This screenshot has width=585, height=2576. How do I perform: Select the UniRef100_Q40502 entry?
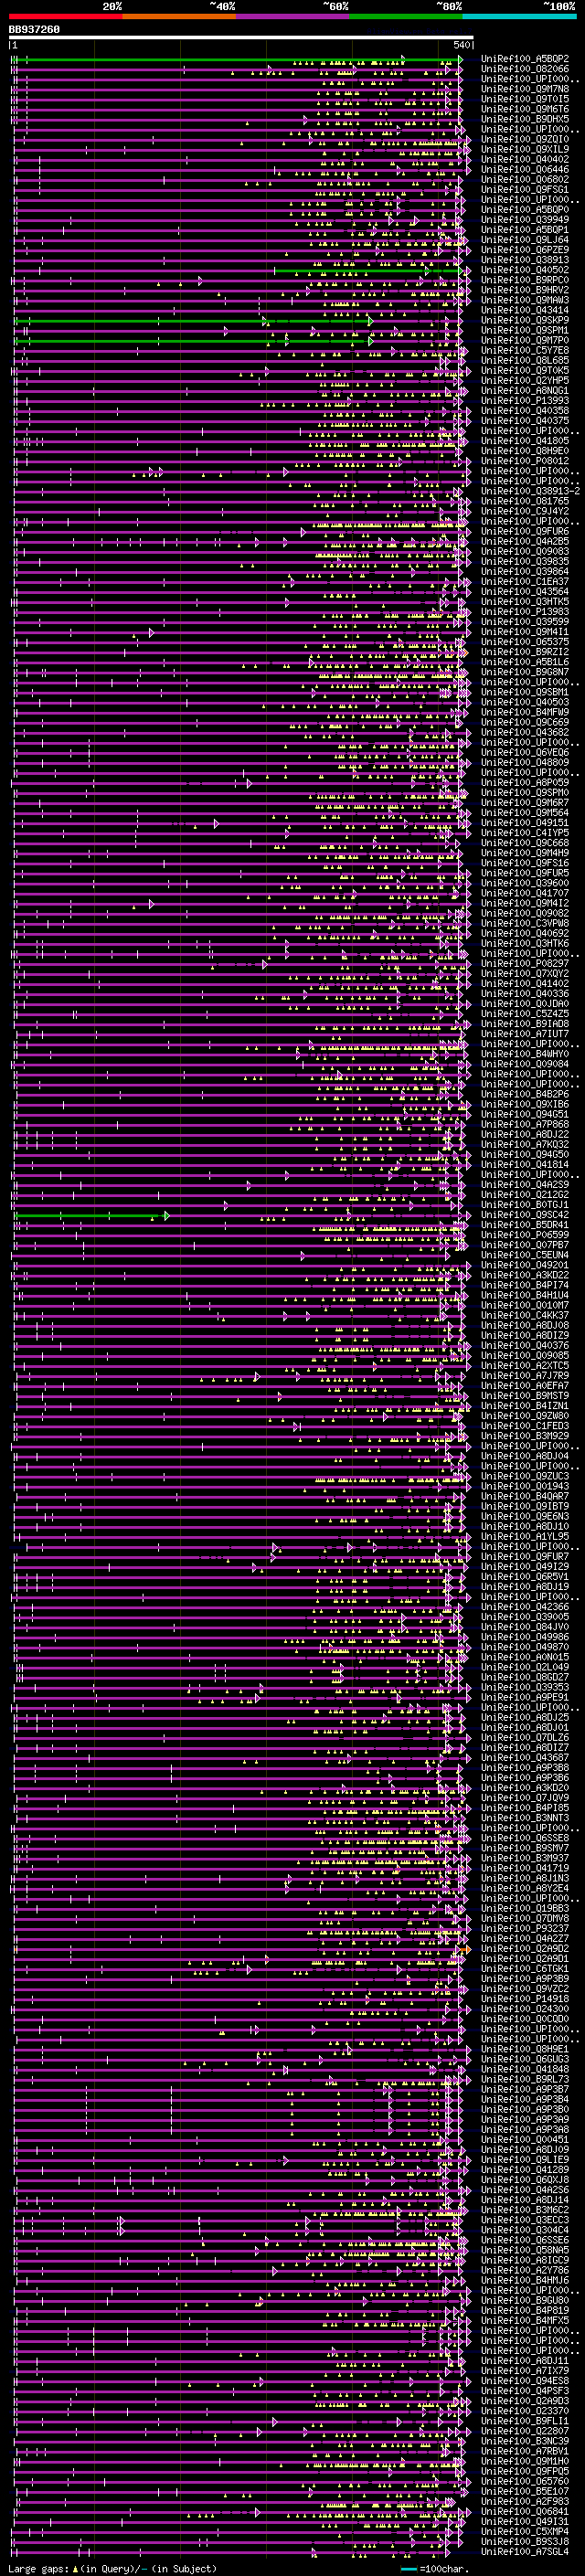[525, 270]
